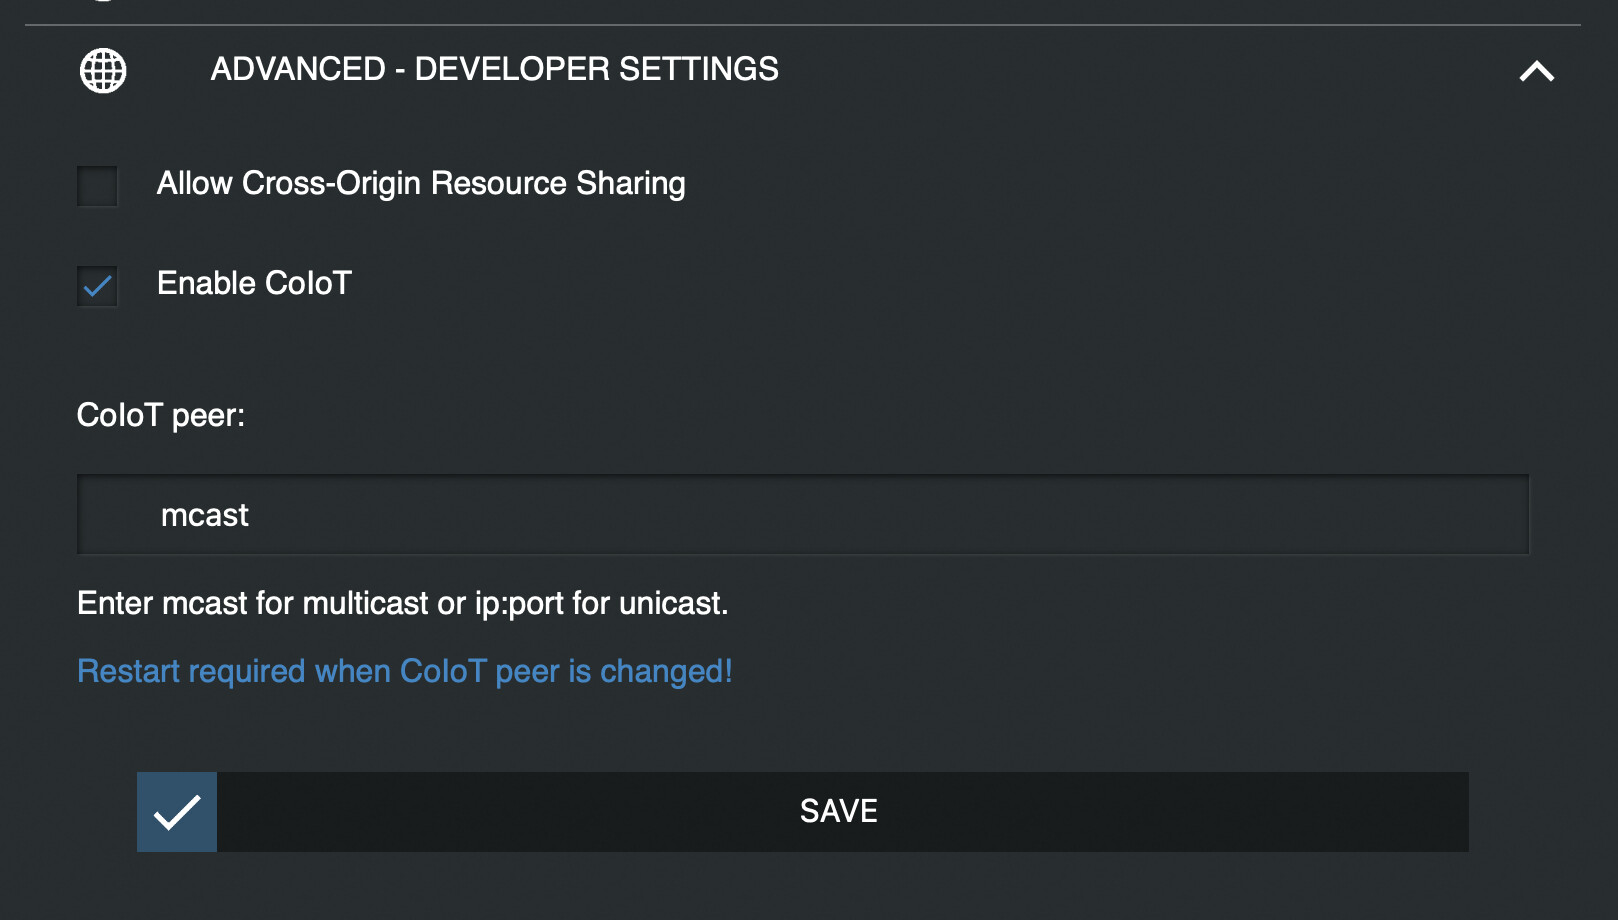Click the header row's empty space before the chevron
Screen dimensions: 1618x920
(1150, 70)
